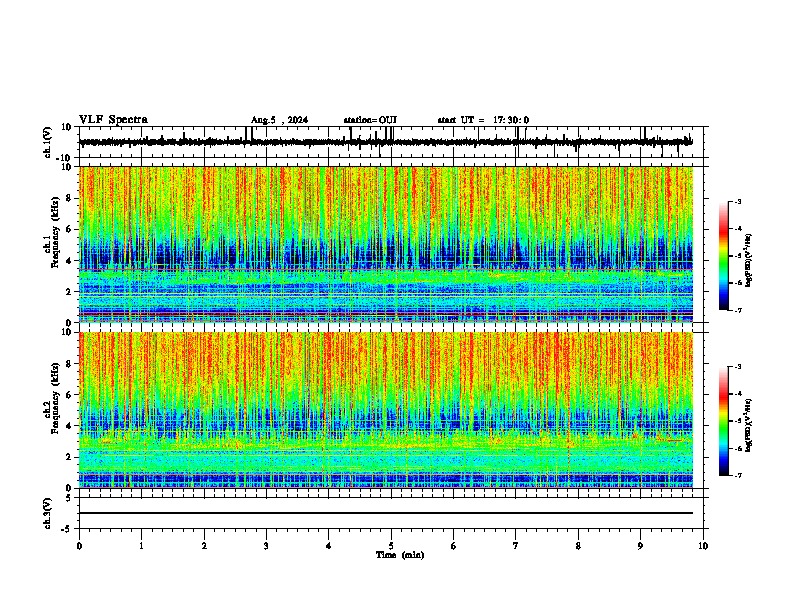Click the ch.2 frequency spectrogram plot
The image size is (792, 612).
(386, 410)
